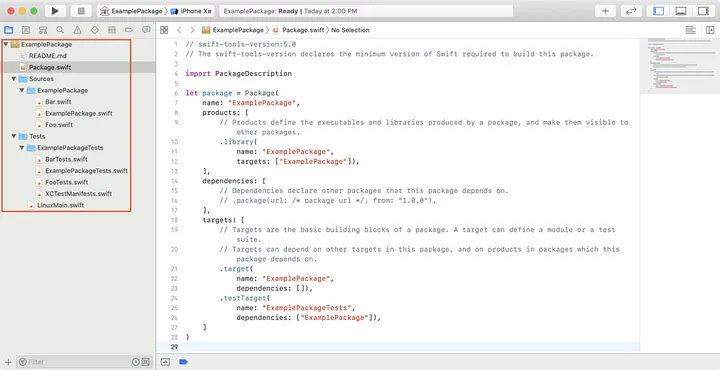This screenshot has width=720, height=370.
Task: Show the Find navigator magnifier tab
Action: 60,30
